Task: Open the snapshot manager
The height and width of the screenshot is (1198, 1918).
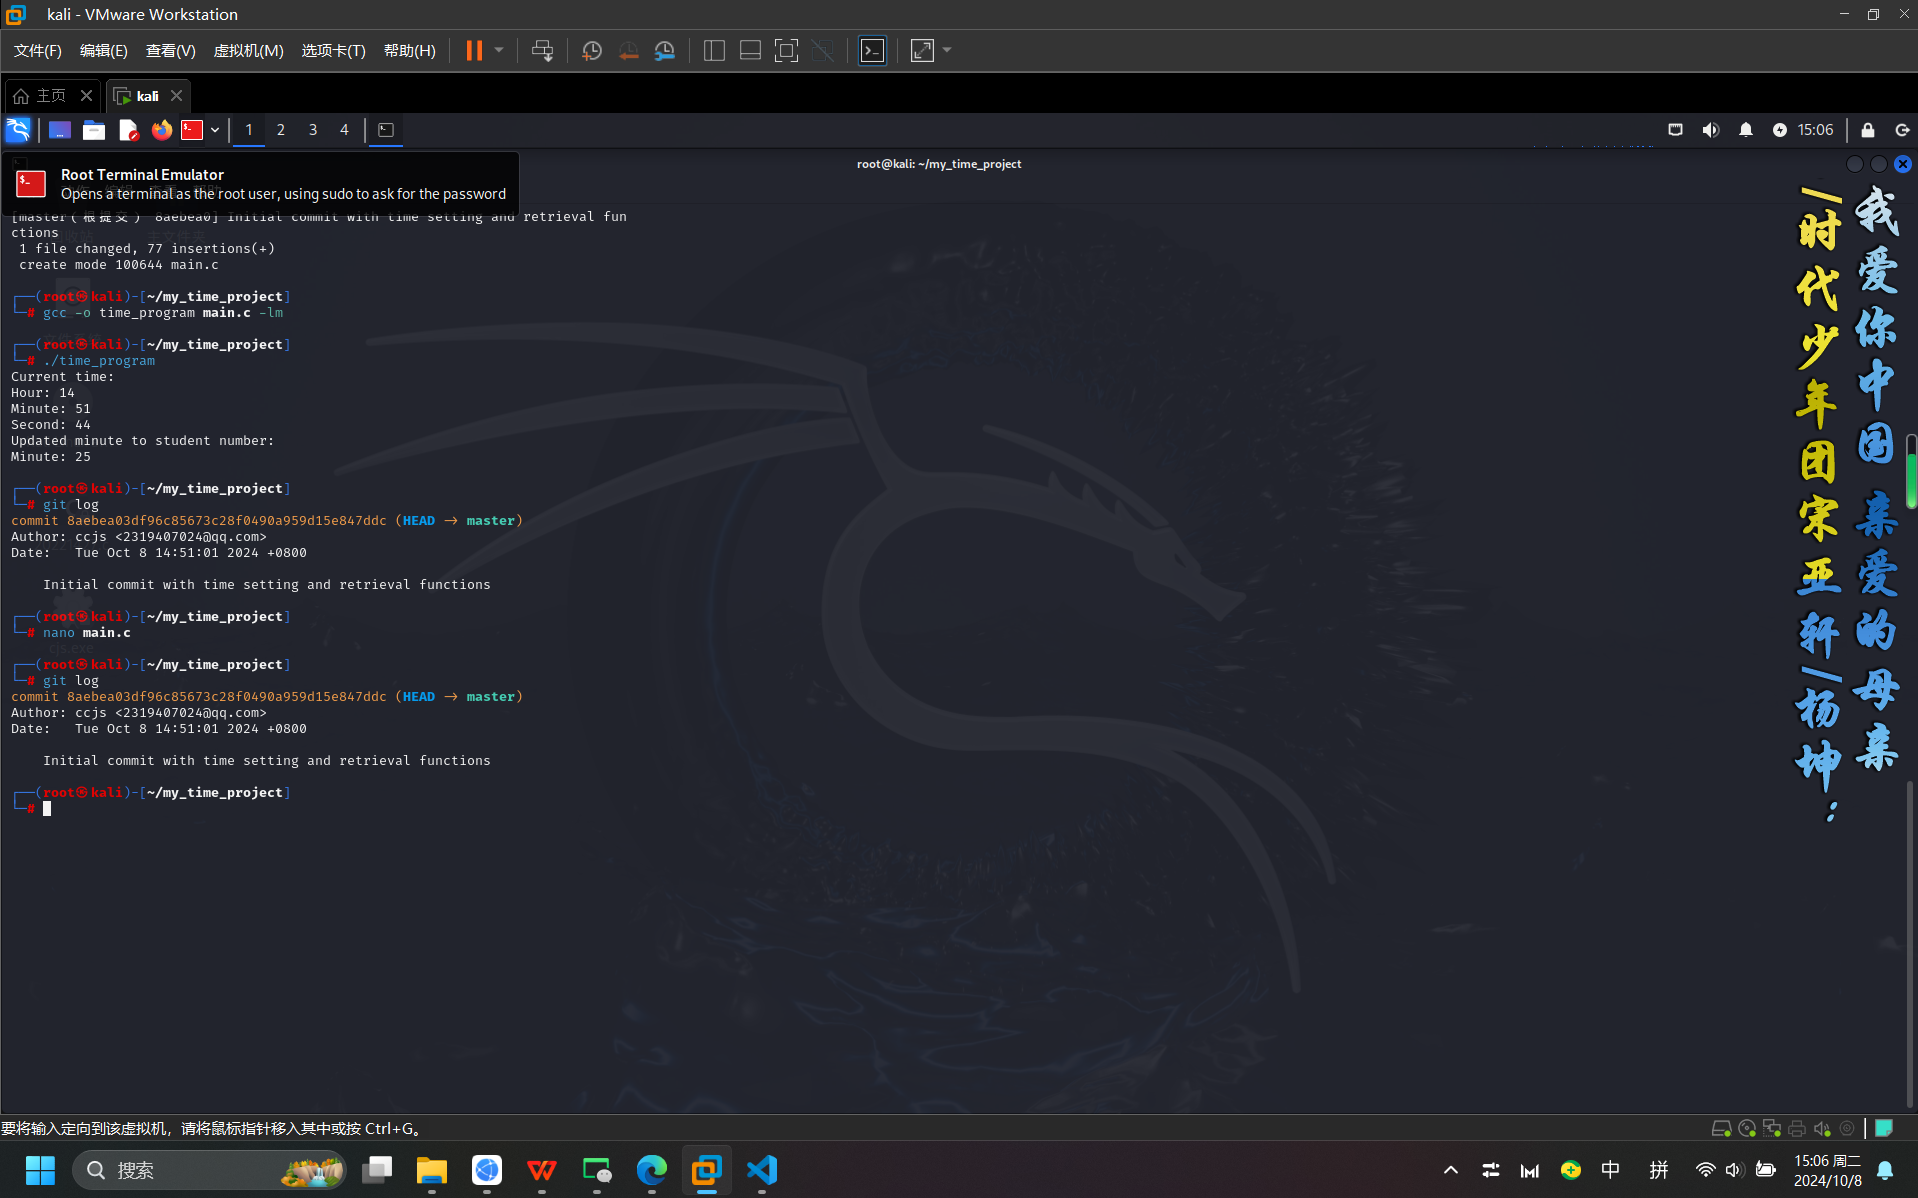Action: point(665,50)
